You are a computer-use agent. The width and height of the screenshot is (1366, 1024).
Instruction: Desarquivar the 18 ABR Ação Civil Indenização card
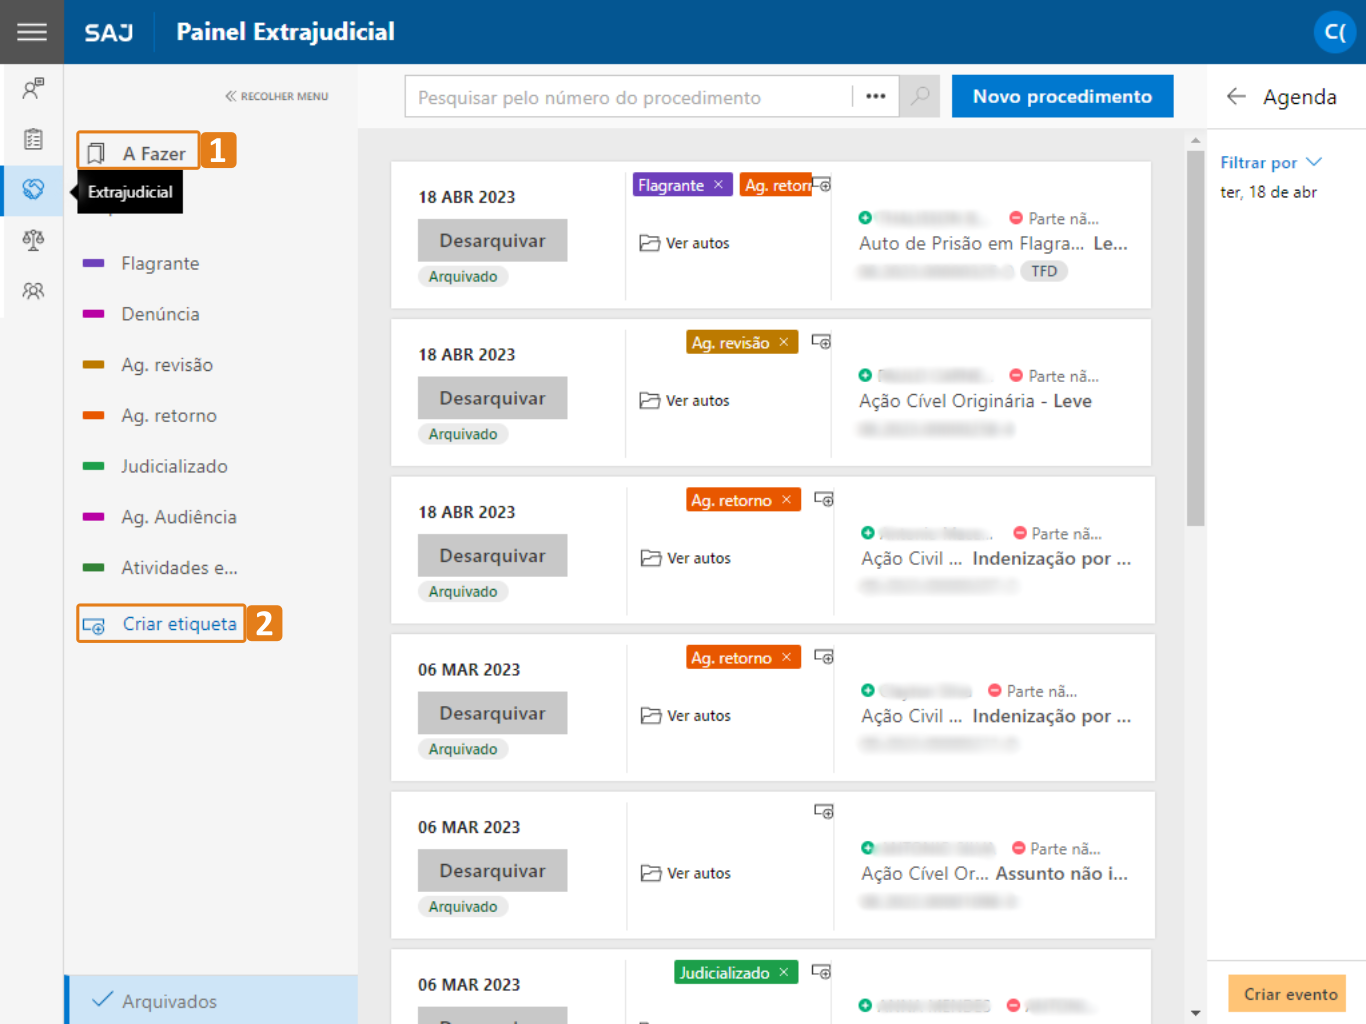[x=492, y=556]
